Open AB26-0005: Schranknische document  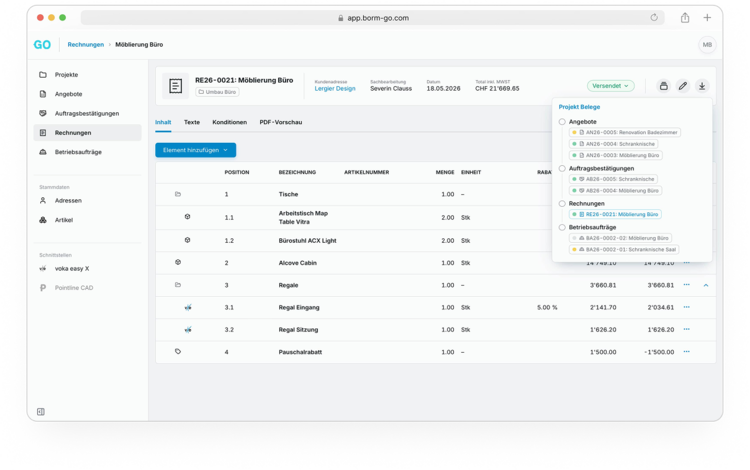pos(613,179)
